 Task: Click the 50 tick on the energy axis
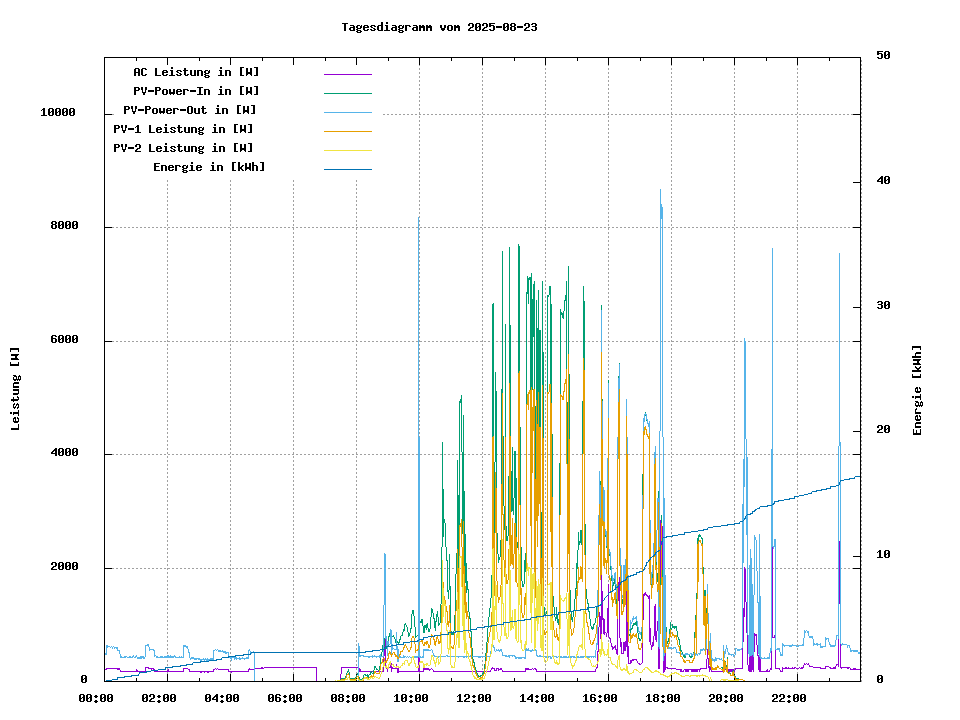[883, 55]
